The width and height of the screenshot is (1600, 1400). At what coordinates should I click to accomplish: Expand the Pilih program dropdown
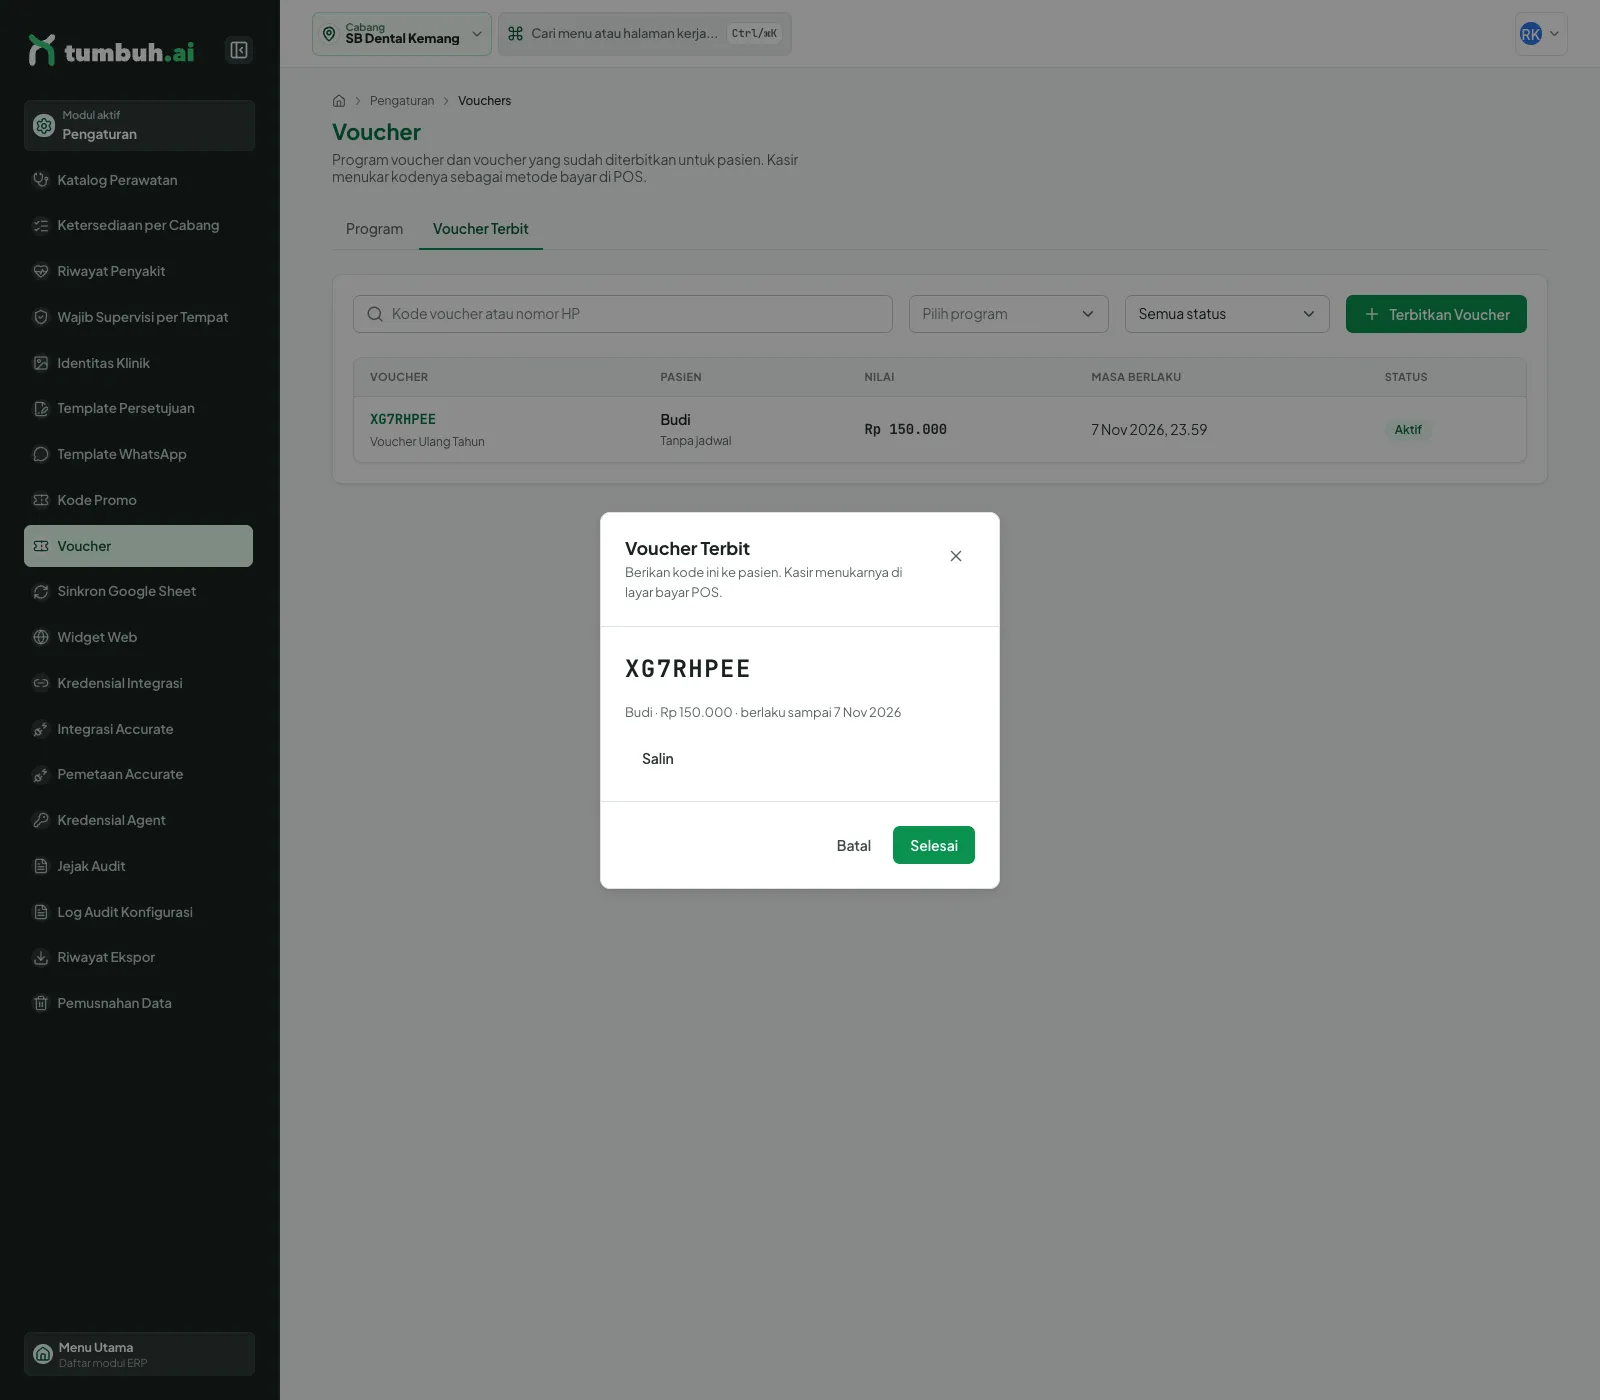[x=1009, y=314]
